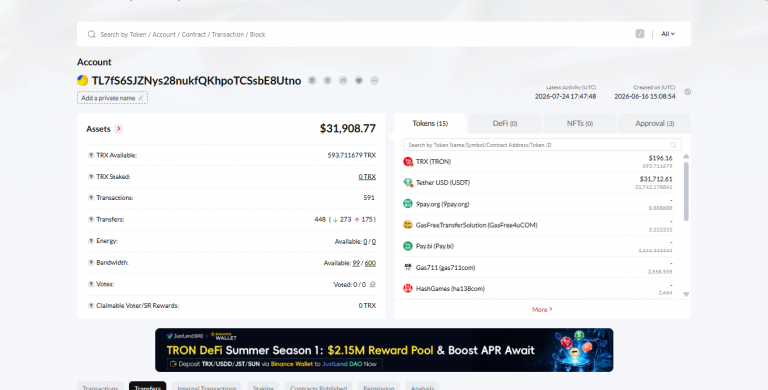Click GasFreeTransferSolution token logo
The width and height of the screenshot is (768, 390).
[408, 225]
